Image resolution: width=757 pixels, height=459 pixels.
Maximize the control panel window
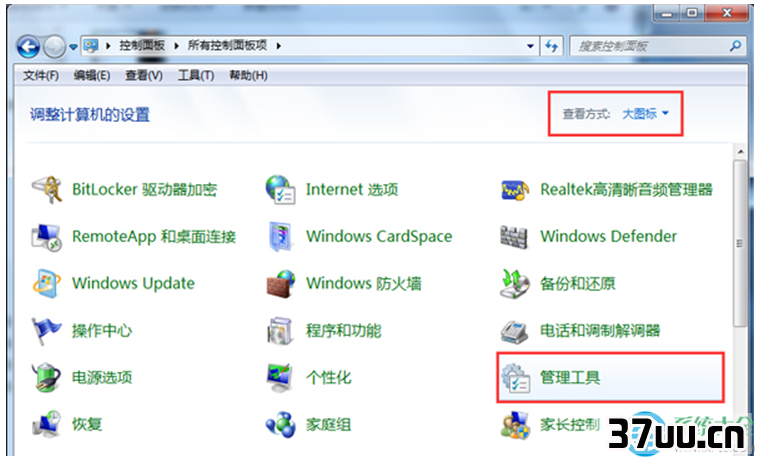(x=692, y=13)
